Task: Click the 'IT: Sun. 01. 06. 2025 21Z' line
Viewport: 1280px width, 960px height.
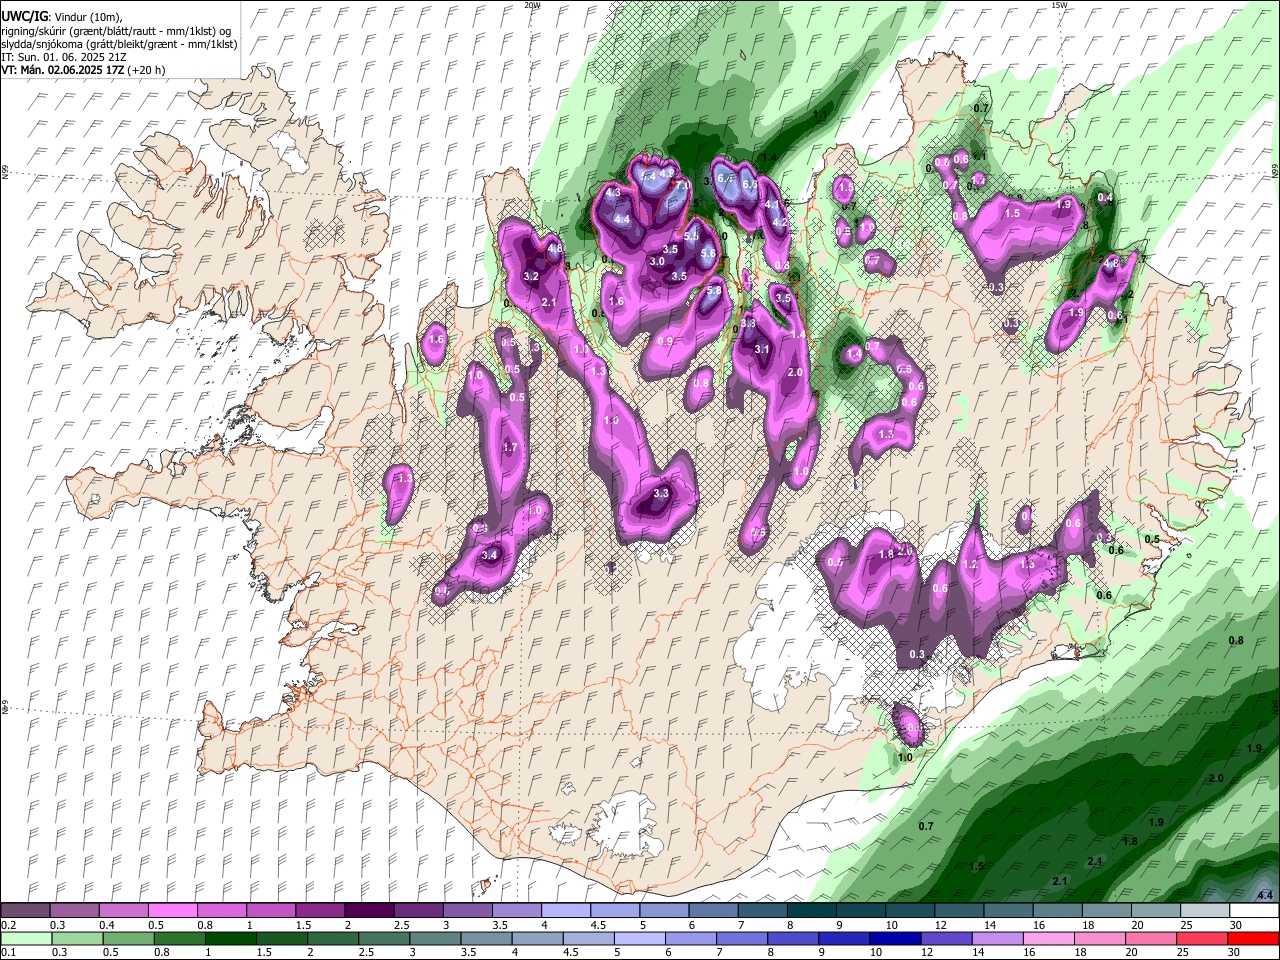Action: (x=64, y=57)
